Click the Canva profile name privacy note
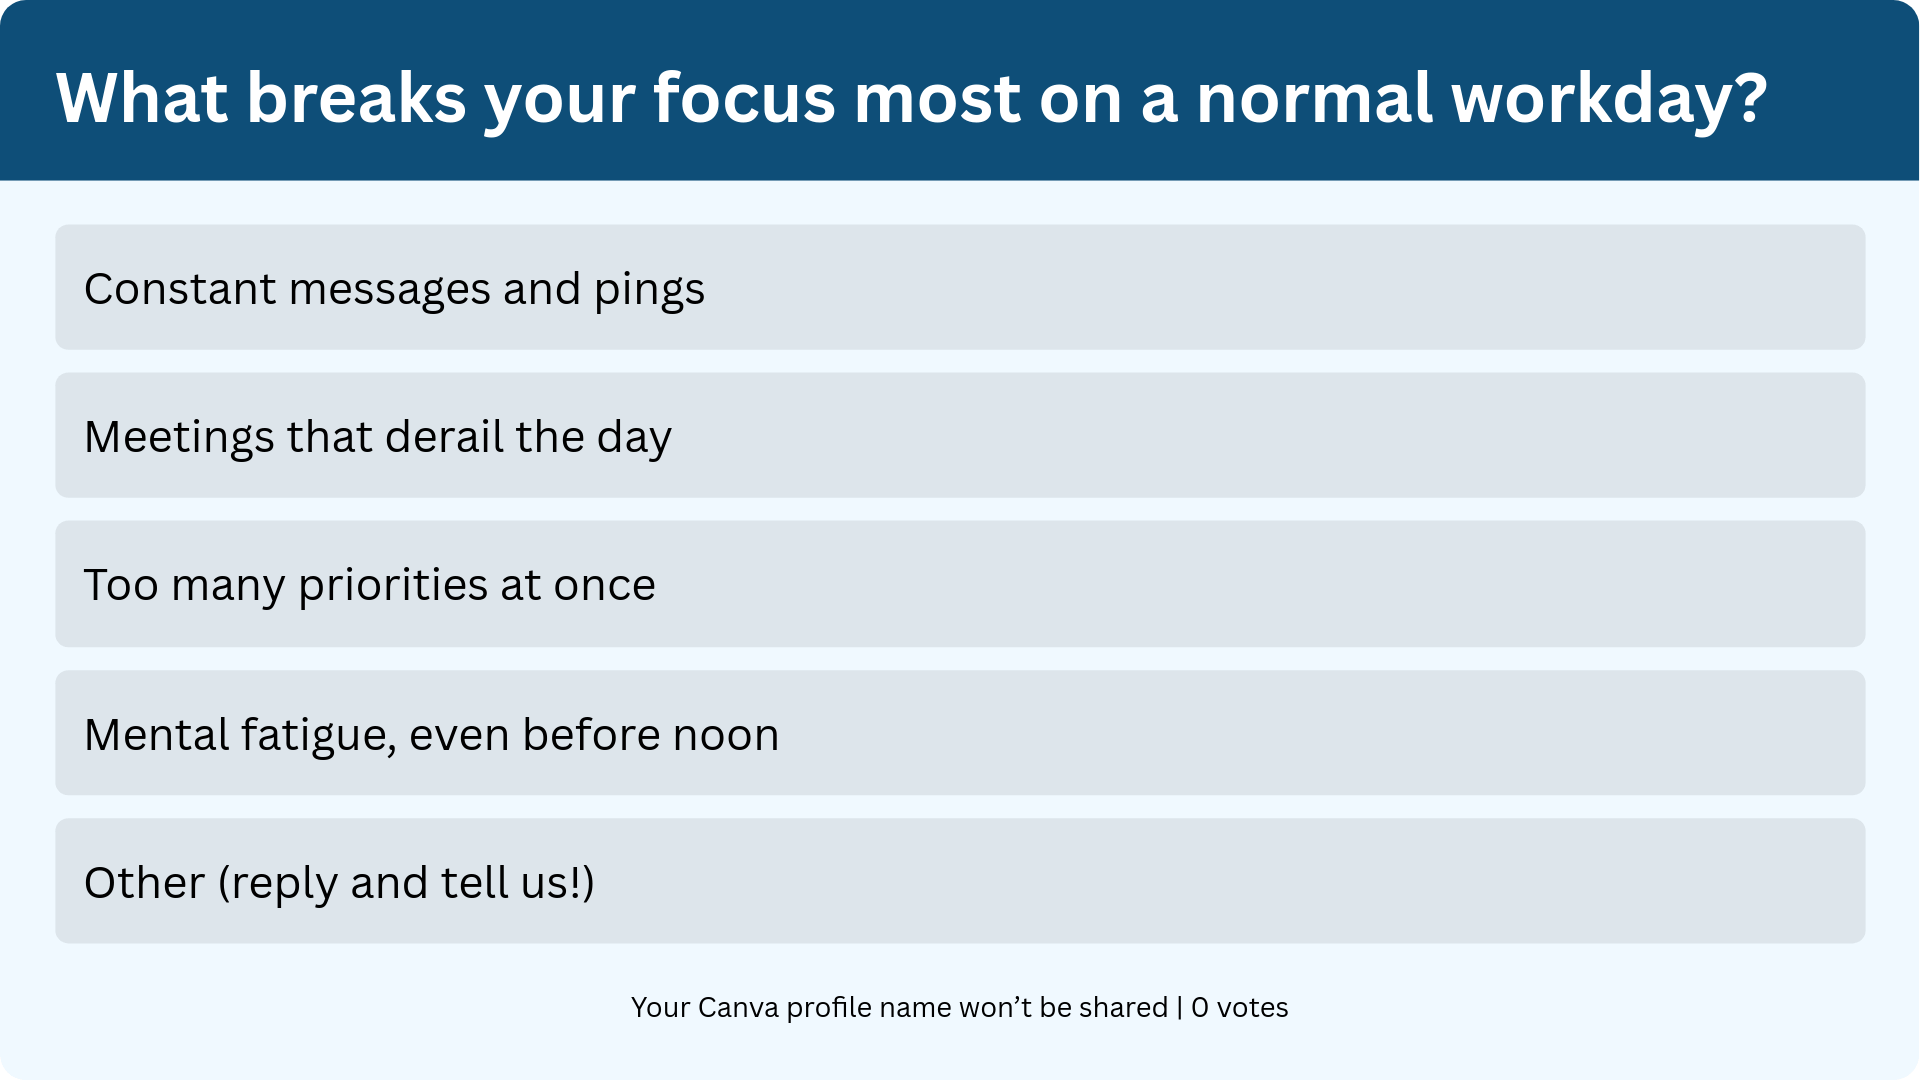Image resolution: width=1920 pixels, height=1080 pixels. (899, 1007)
